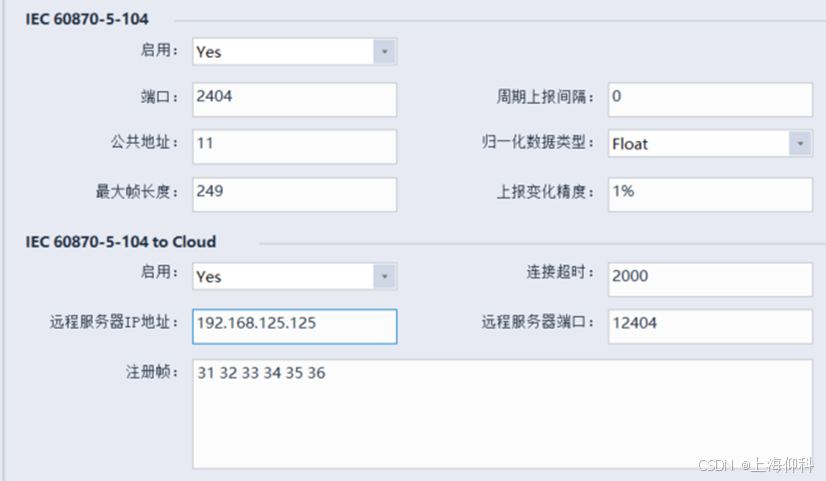
Task: Click the IEC 60870-5-104 section header
Action: tap(87, 19)
